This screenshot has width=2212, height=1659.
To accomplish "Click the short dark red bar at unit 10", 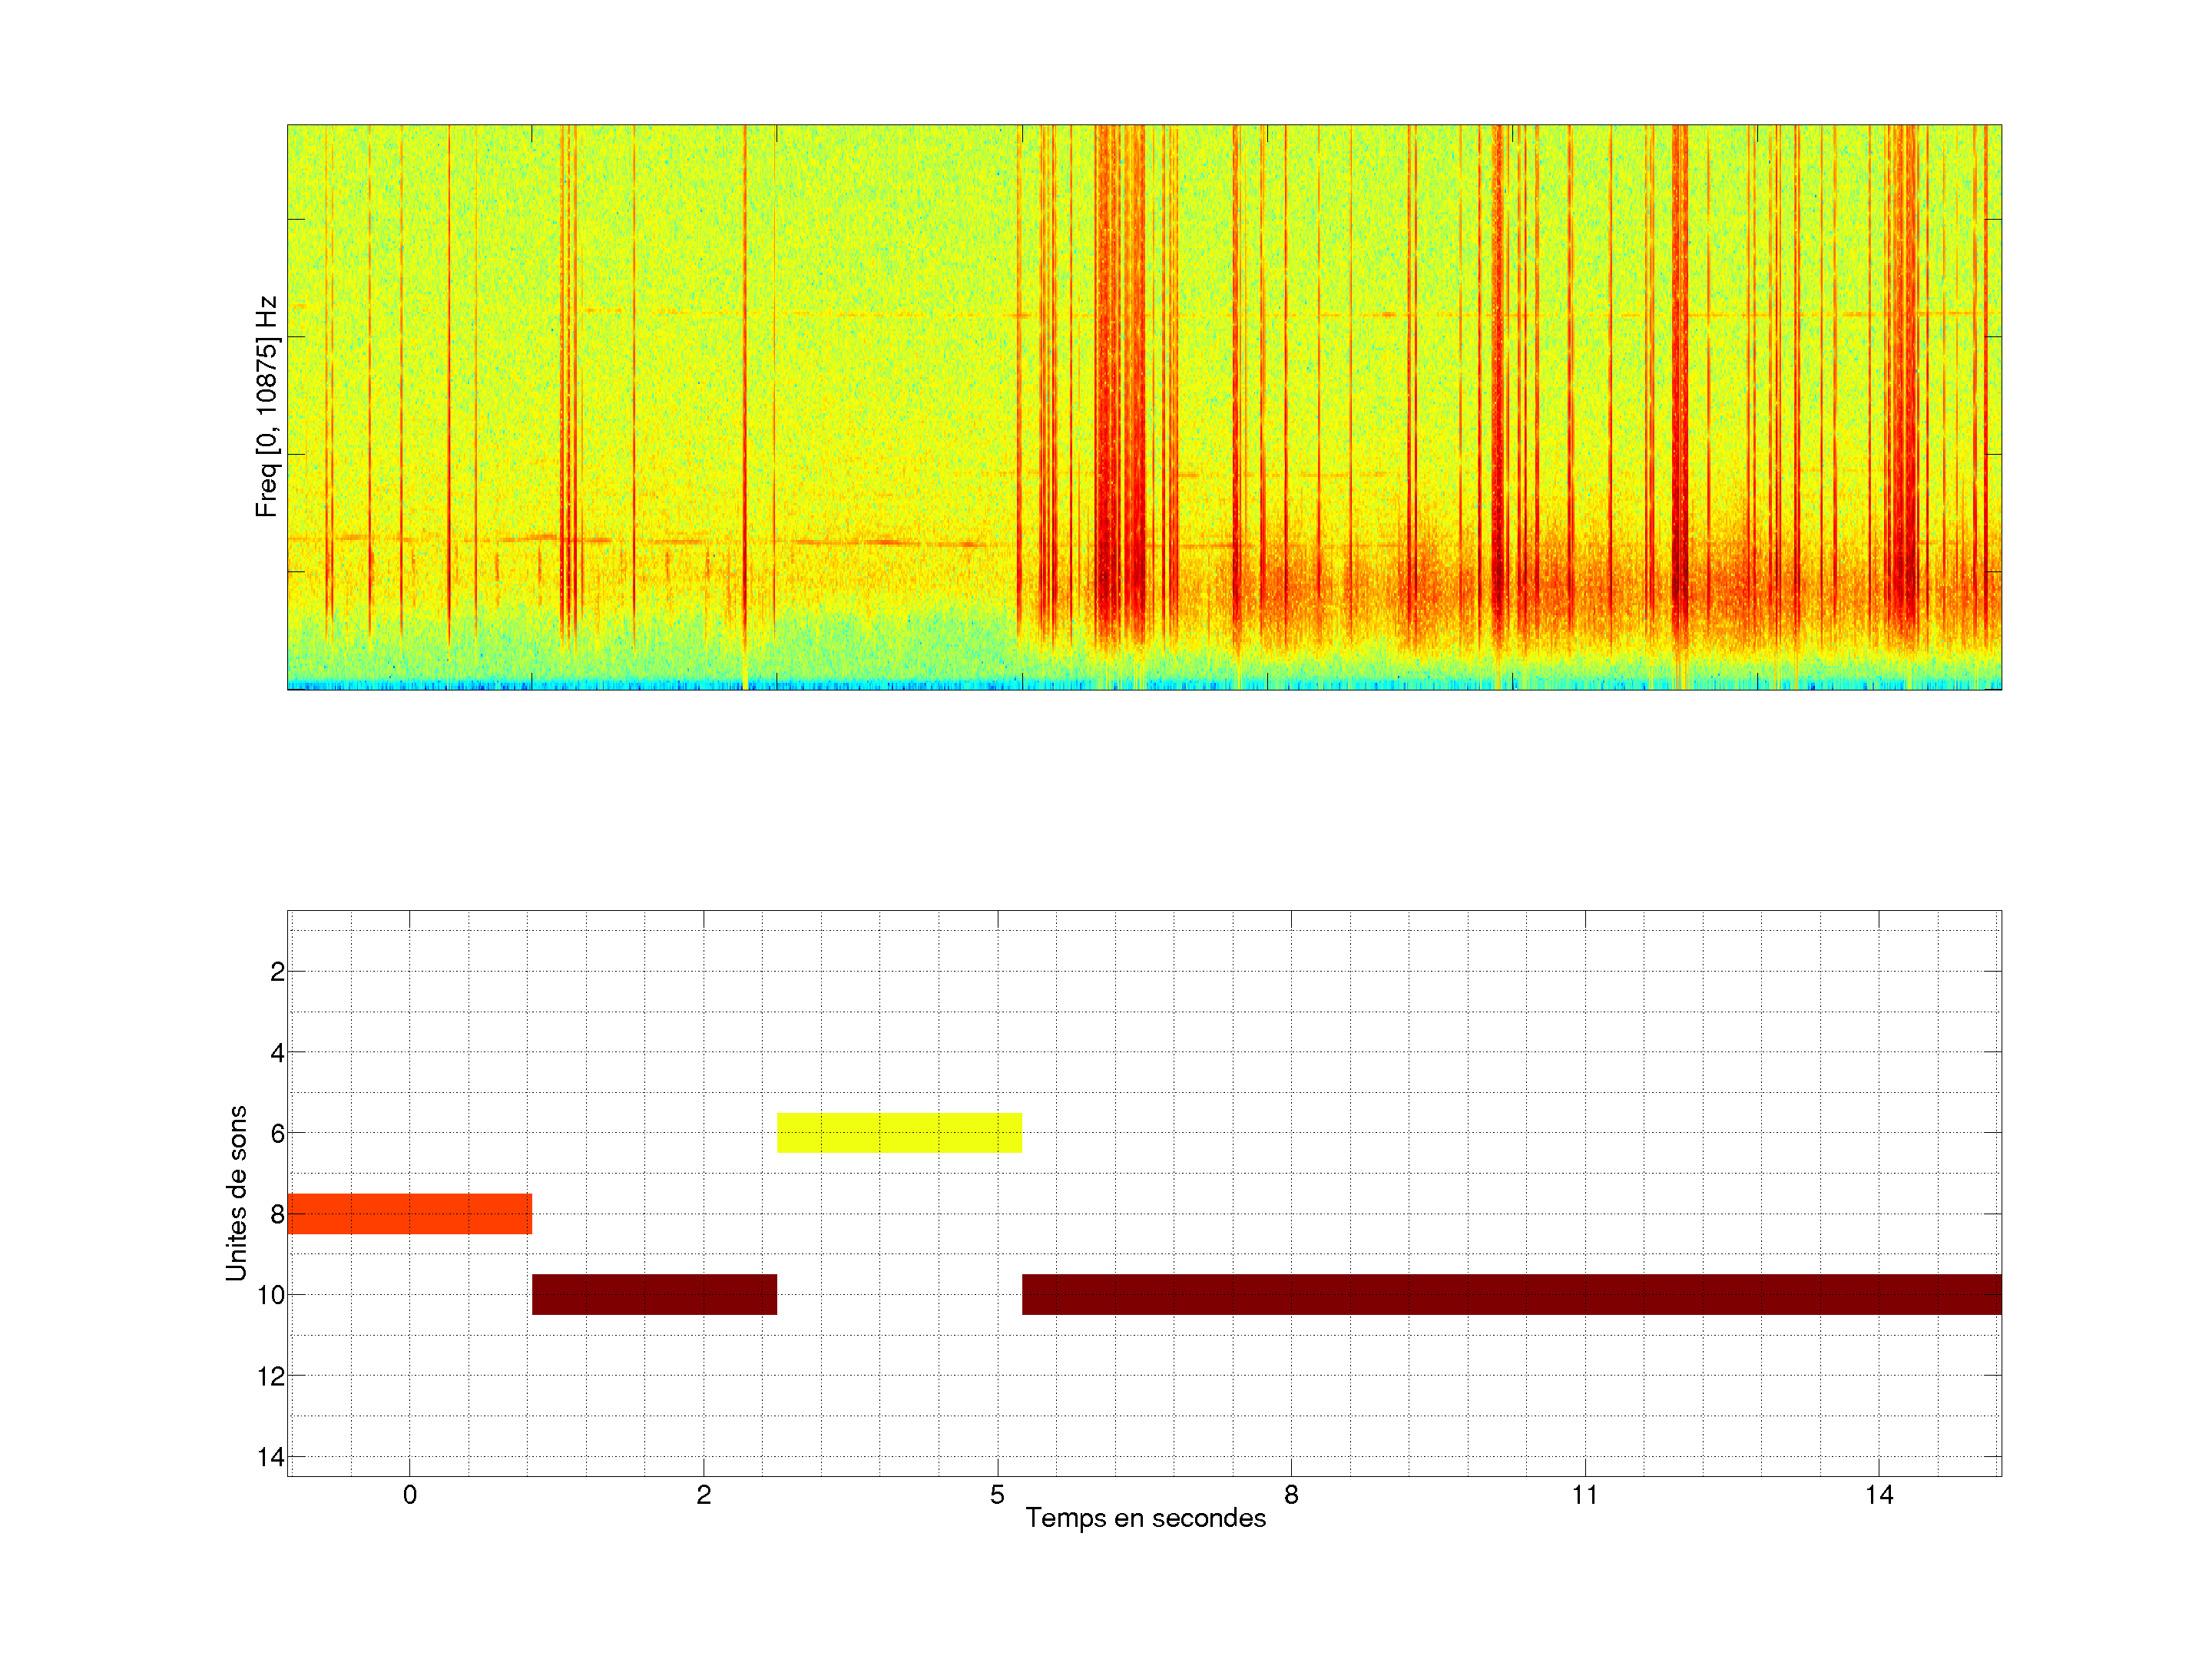I will [654, 1294].
